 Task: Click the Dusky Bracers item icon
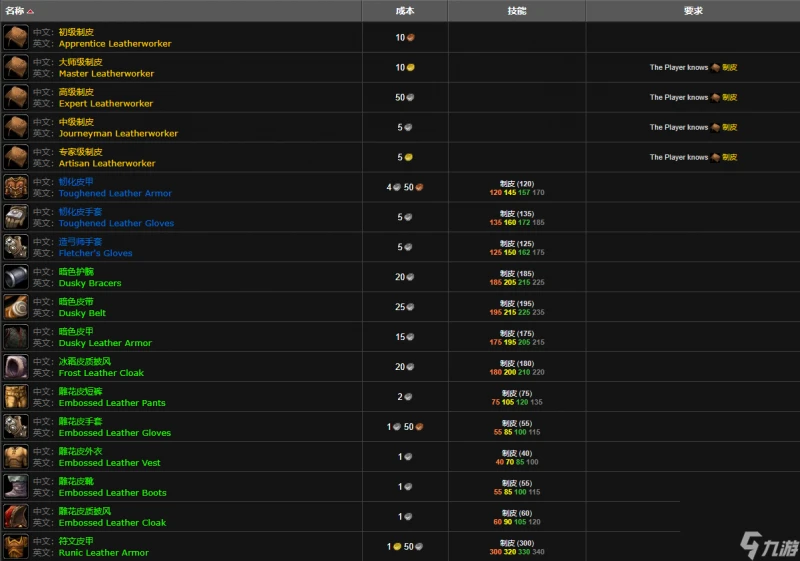[x=16, y=278]
